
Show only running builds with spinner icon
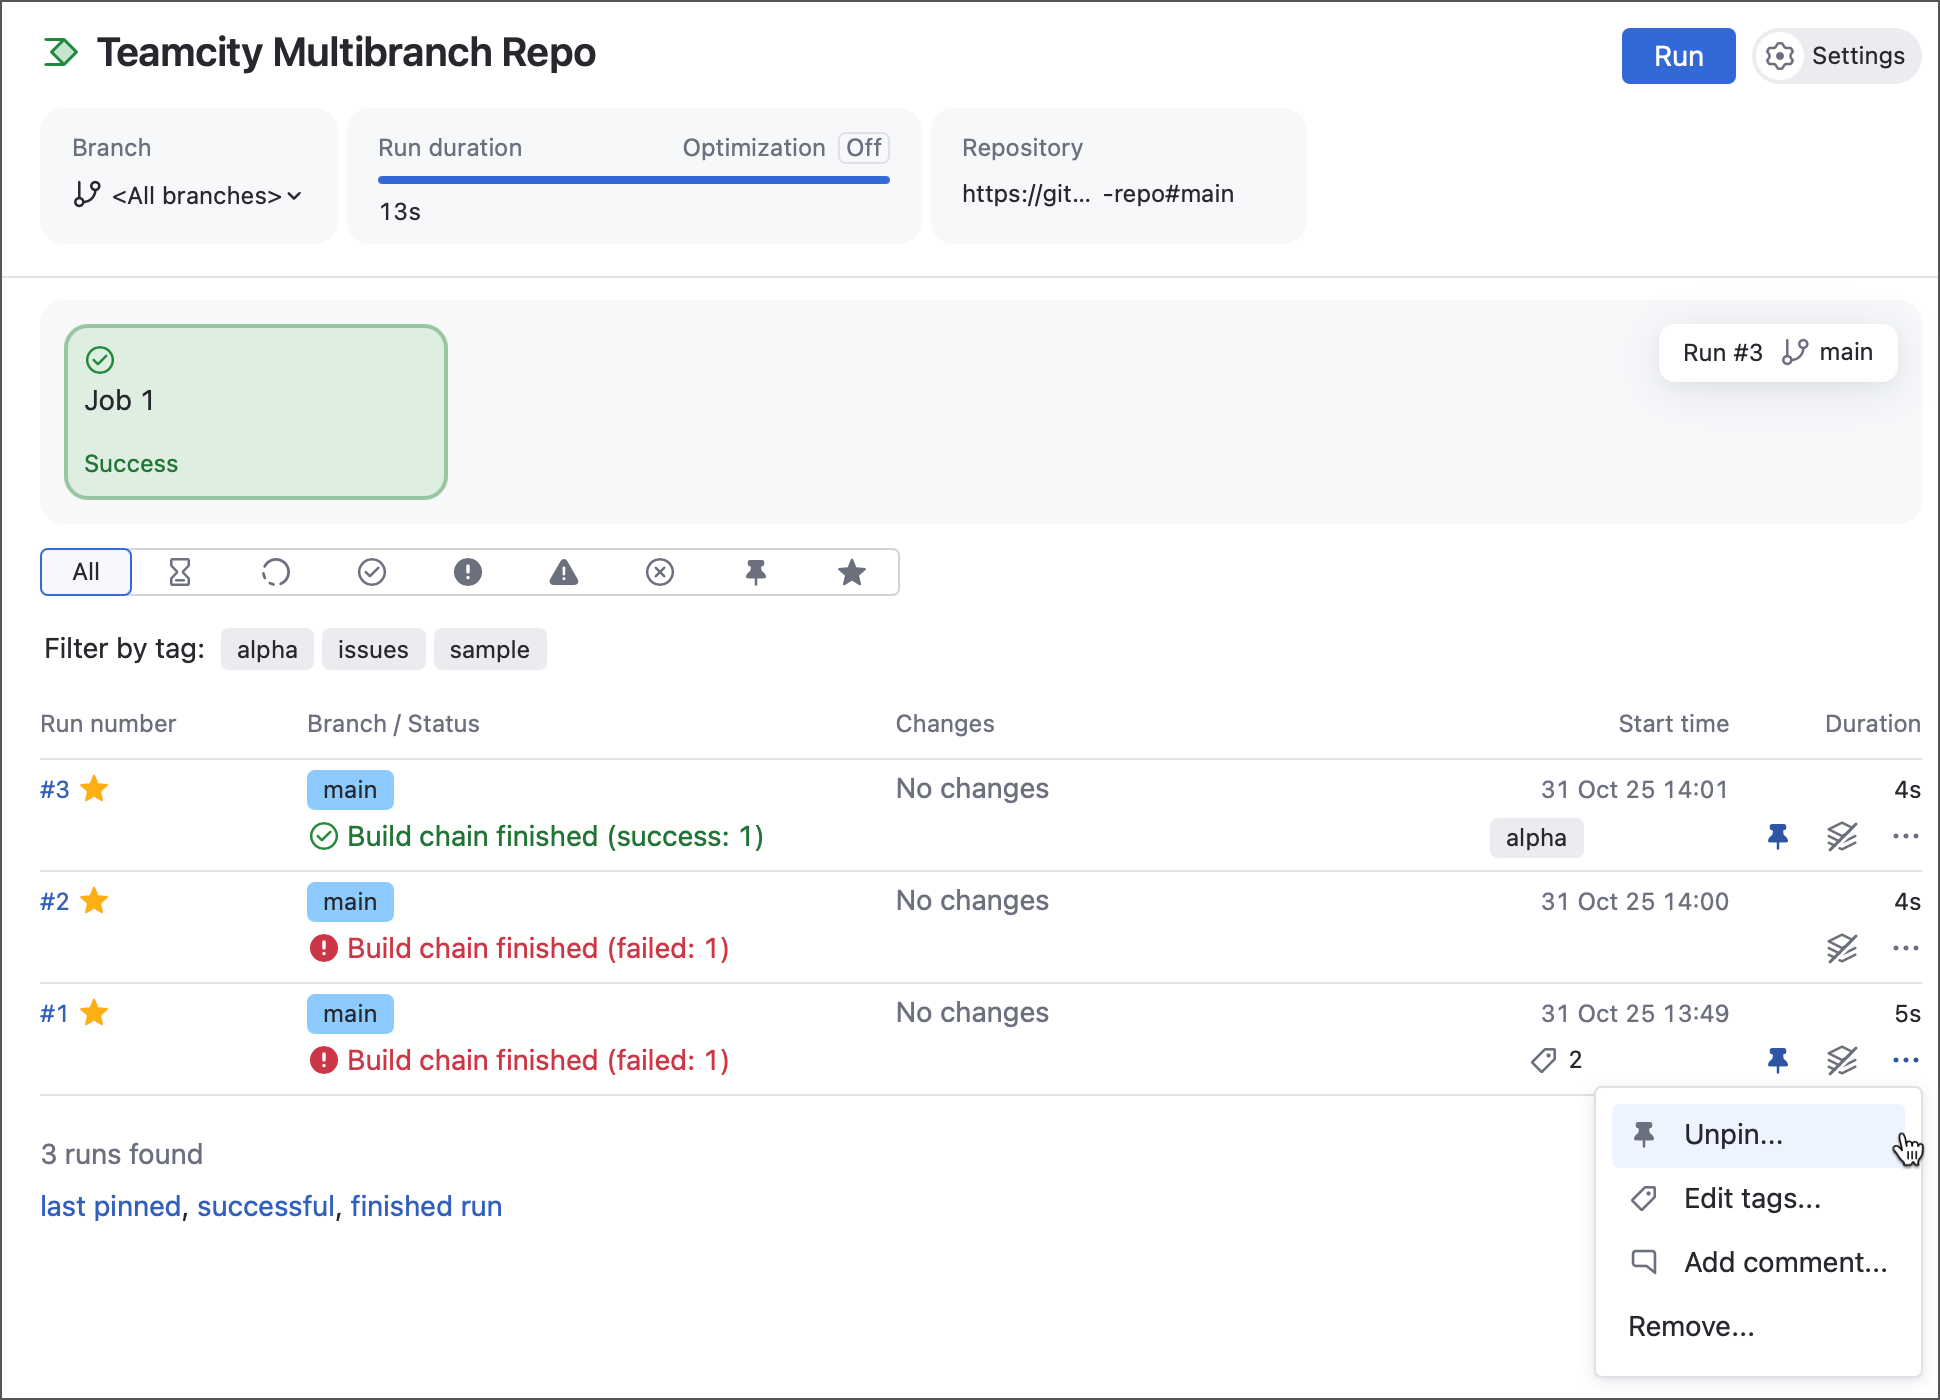[x=277, y=572]
